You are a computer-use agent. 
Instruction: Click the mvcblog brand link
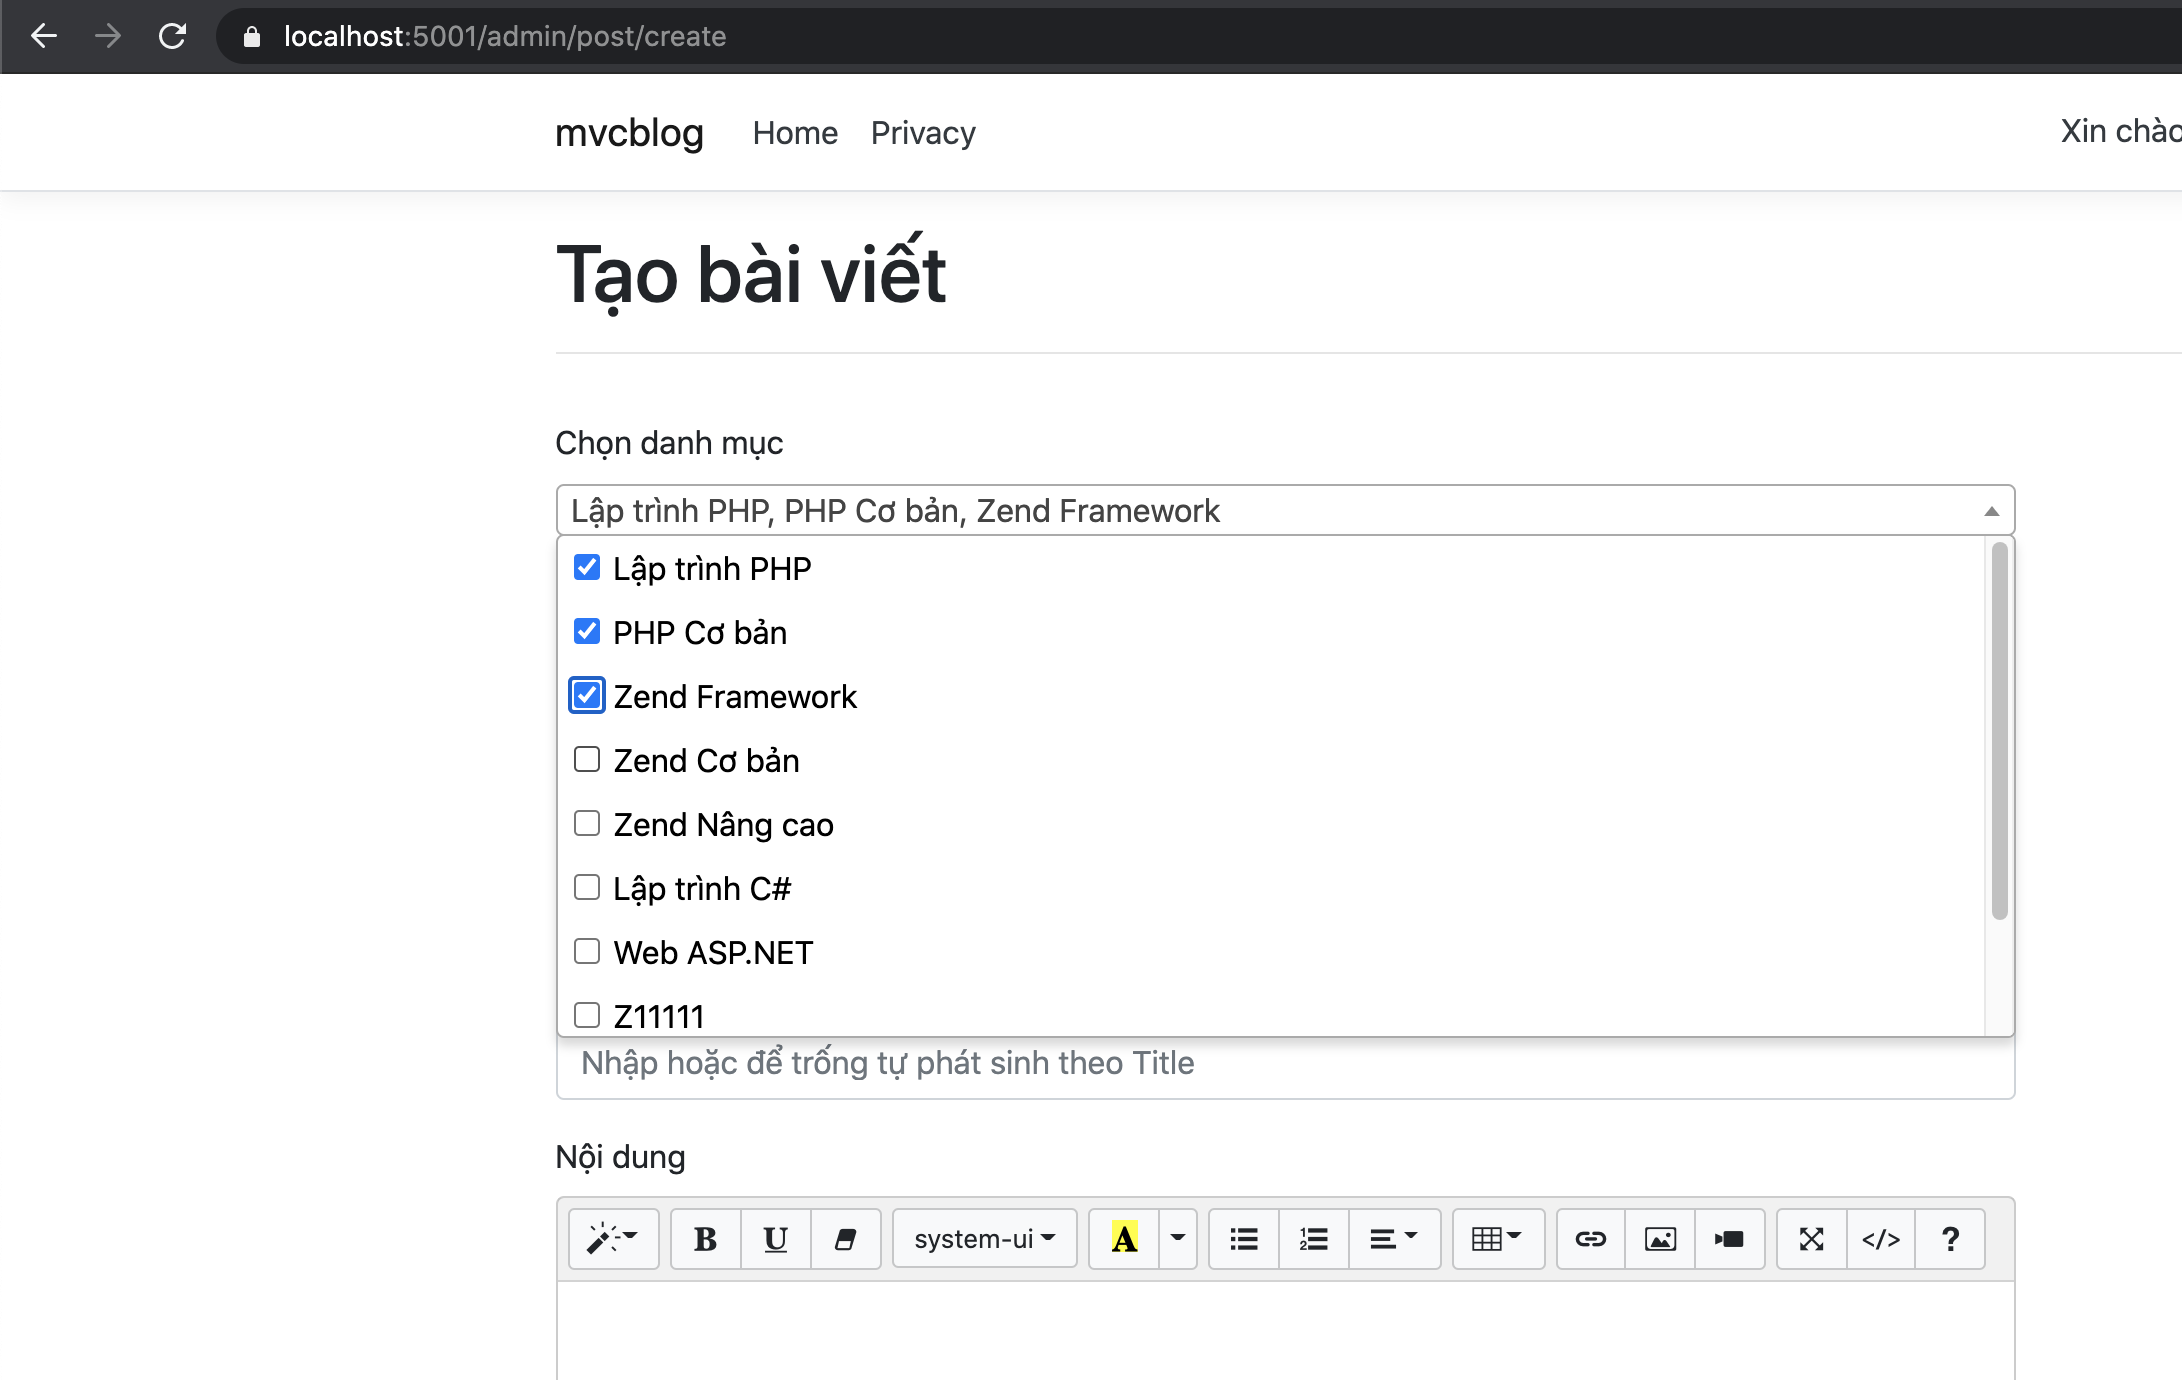coord(629,133)
